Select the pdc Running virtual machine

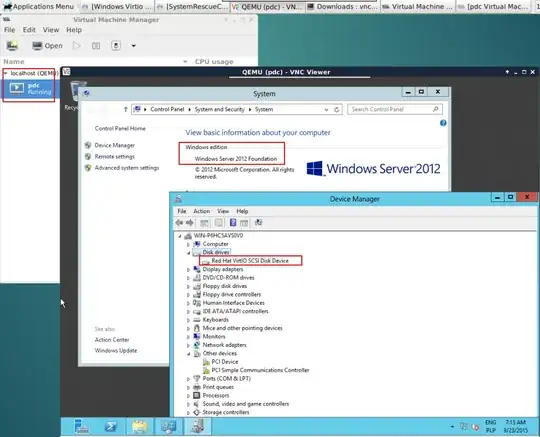pyautogui.click(x=30, y=89)
